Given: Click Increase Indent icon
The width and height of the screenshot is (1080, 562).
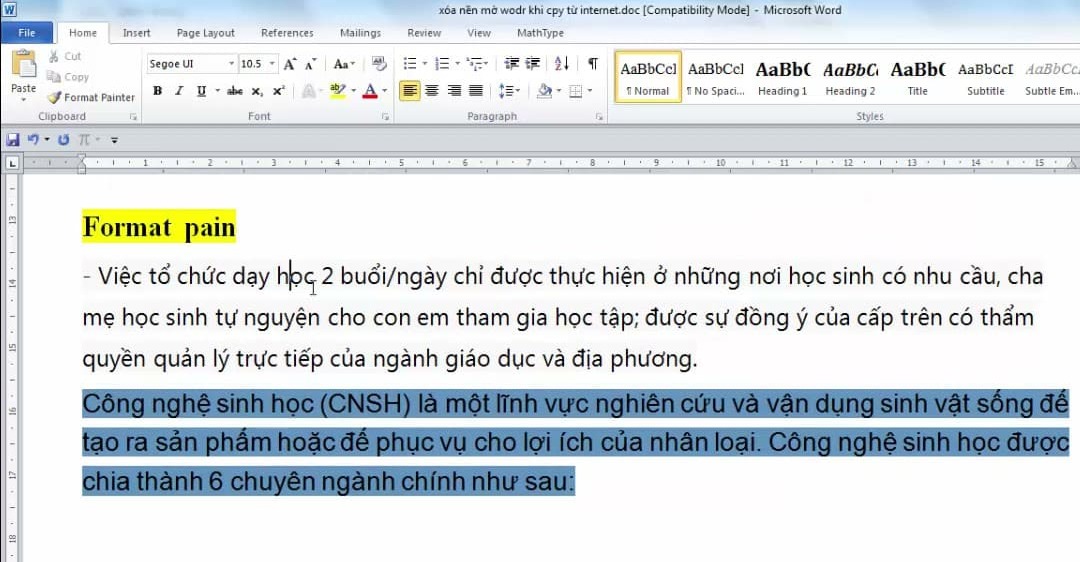Looking at the screenshot, I should pos(532,64).
